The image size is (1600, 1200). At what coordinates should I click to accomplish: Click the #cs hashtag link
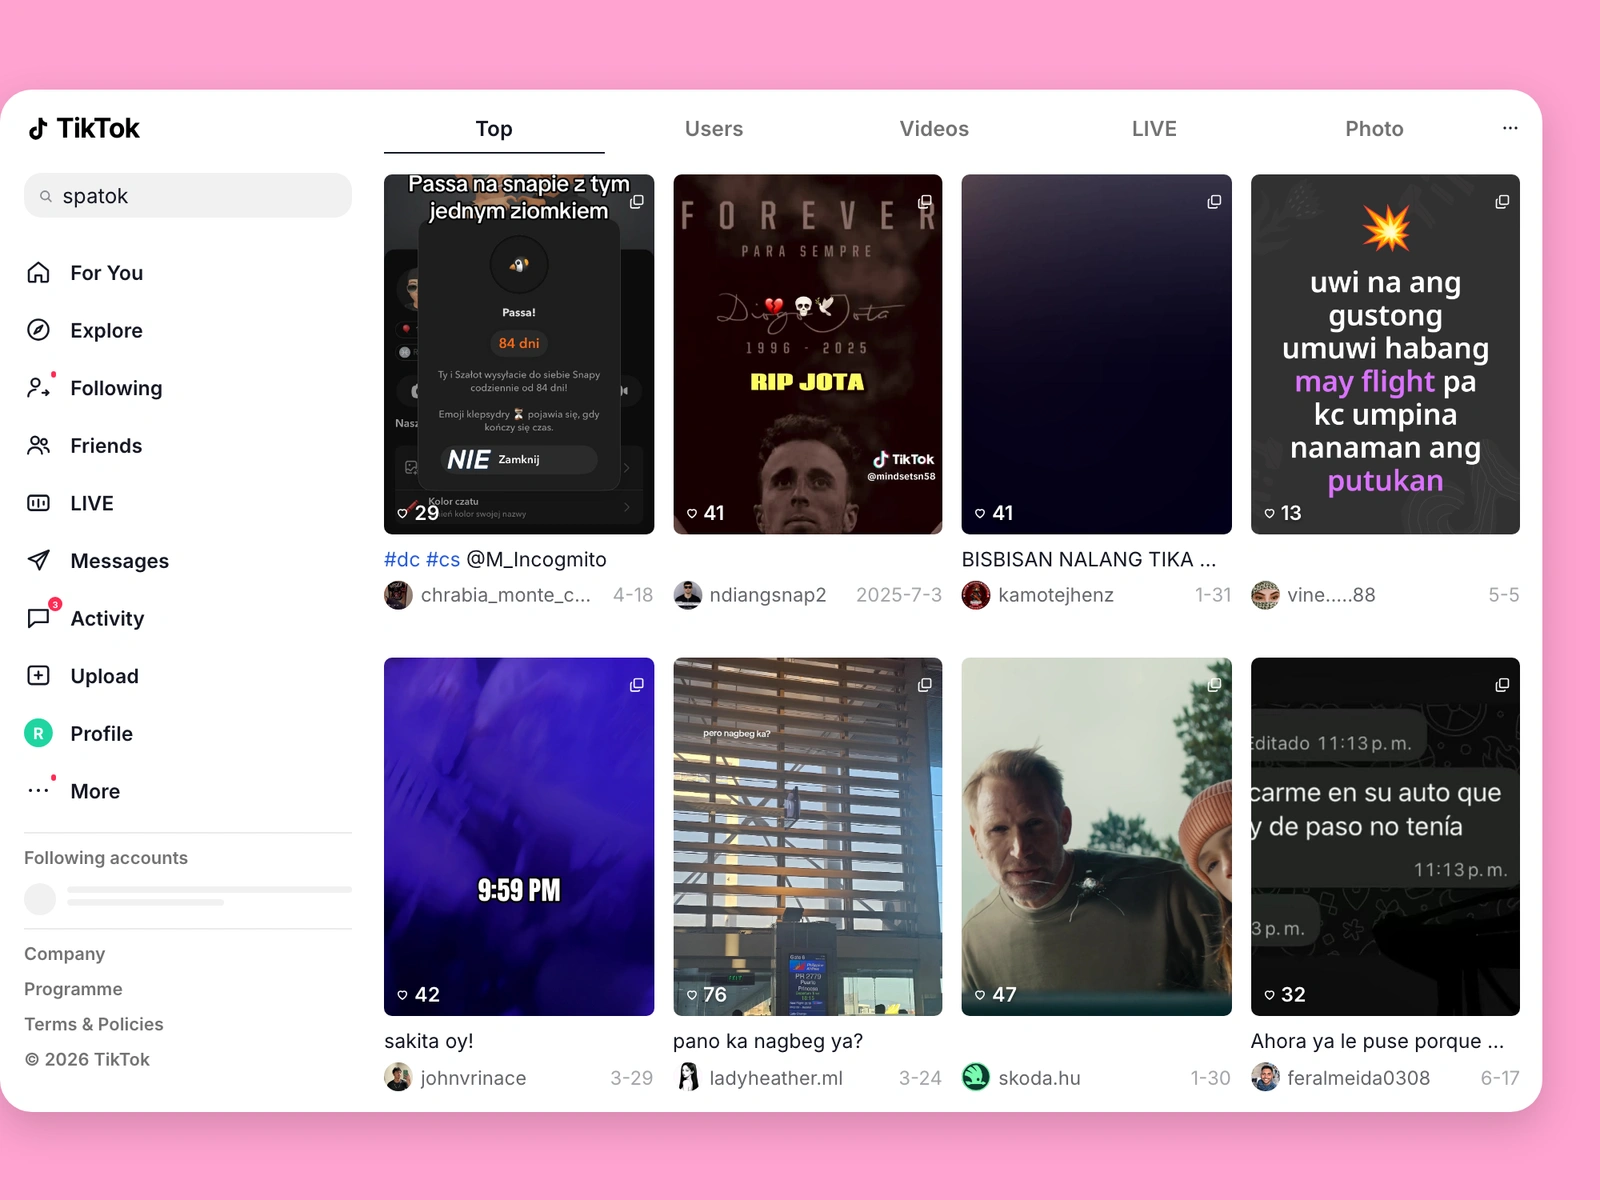tap(443, 559)
